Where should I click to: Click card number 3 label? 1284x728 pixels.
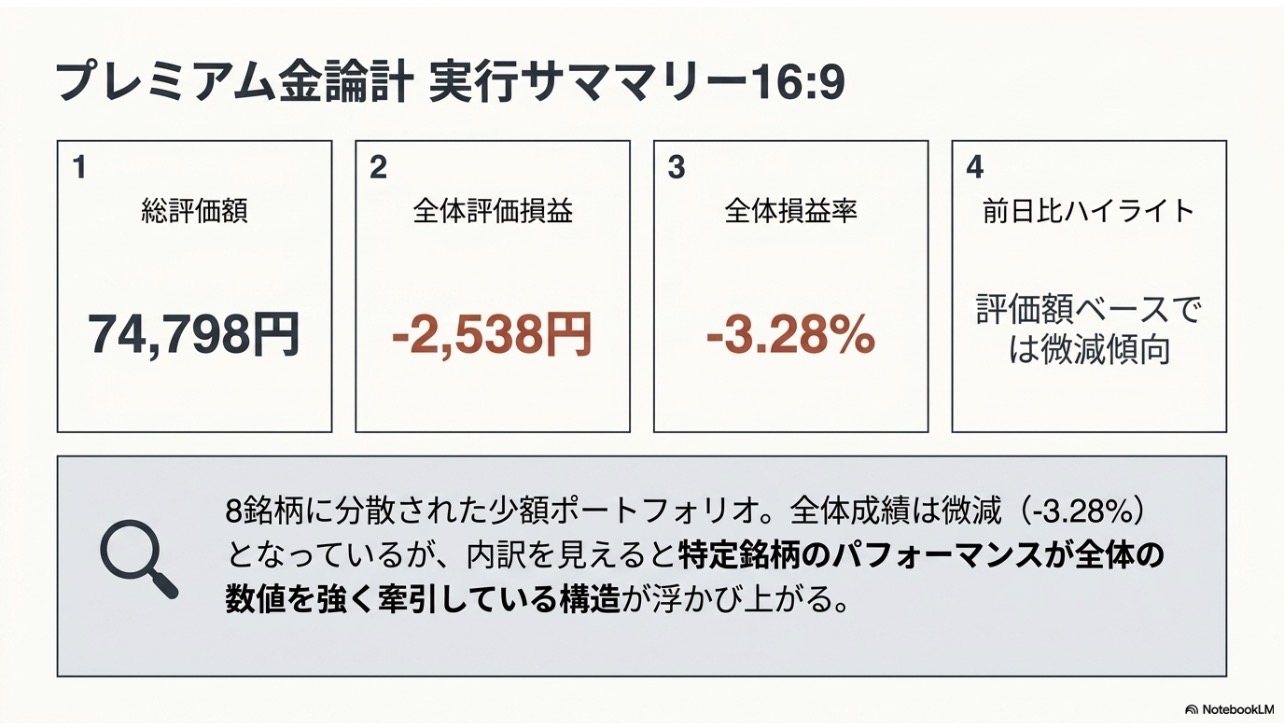coord(676,168)
